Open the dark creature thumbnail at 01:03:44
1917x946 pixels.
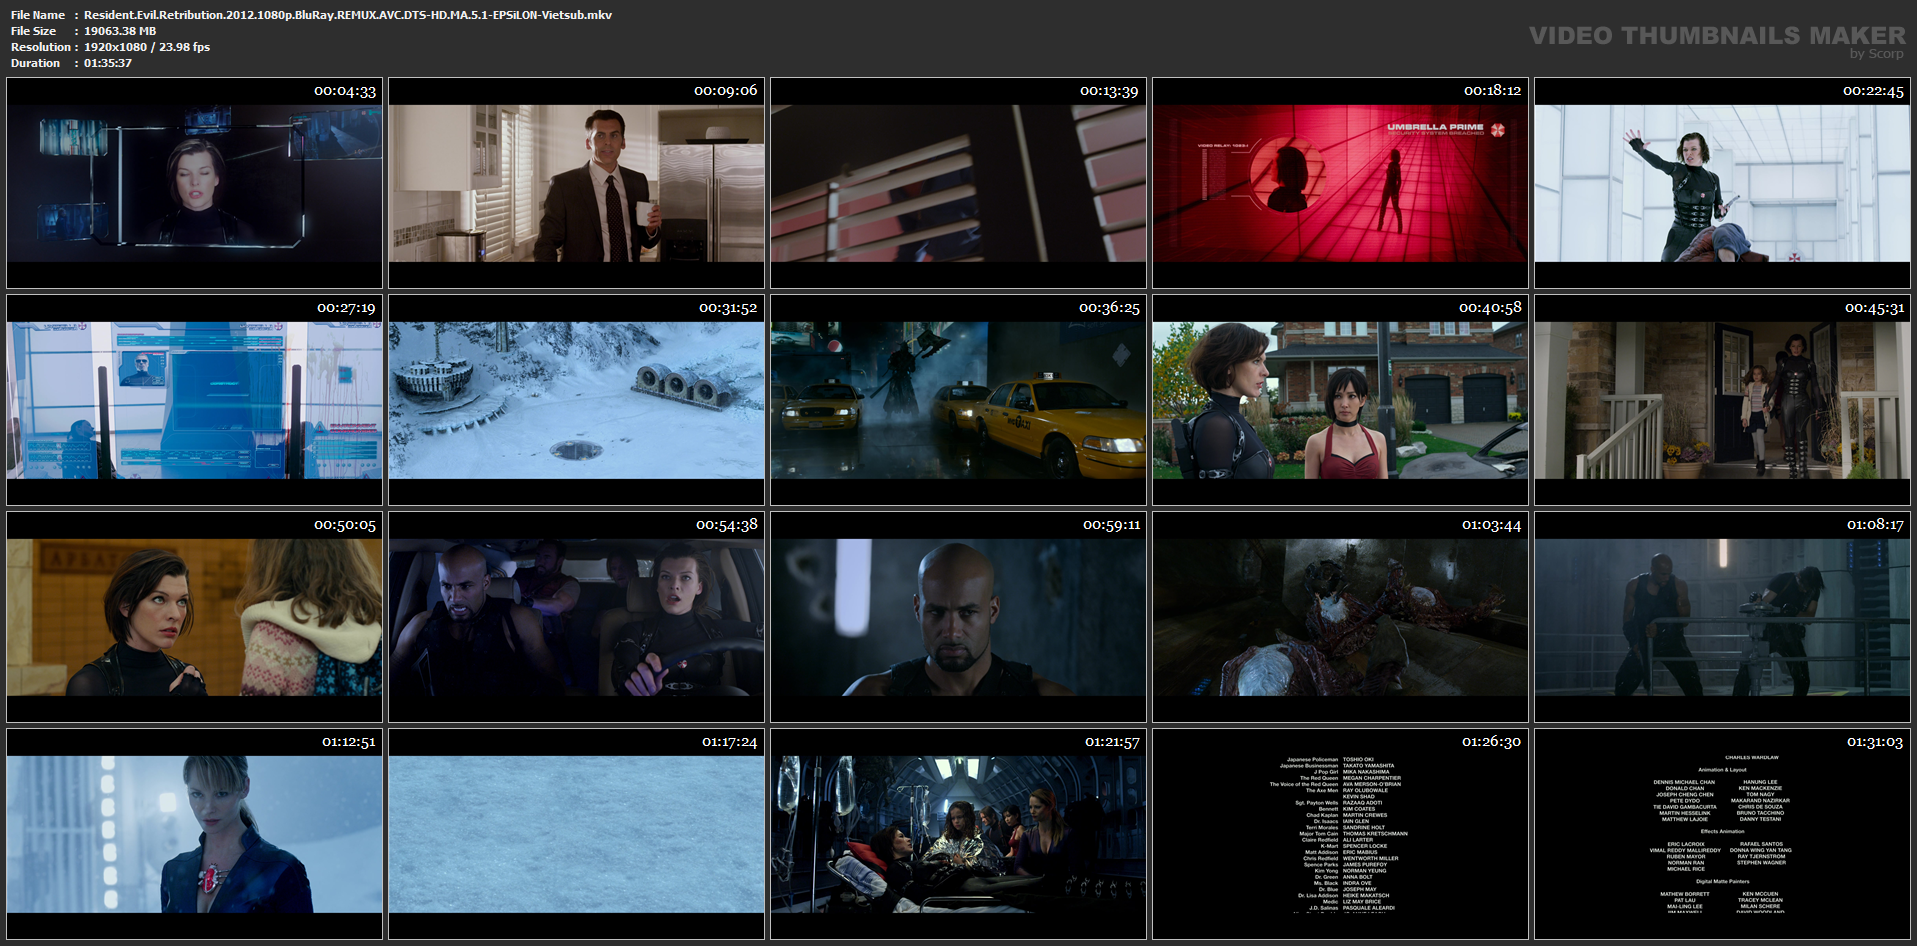(x=1340, y=617)
